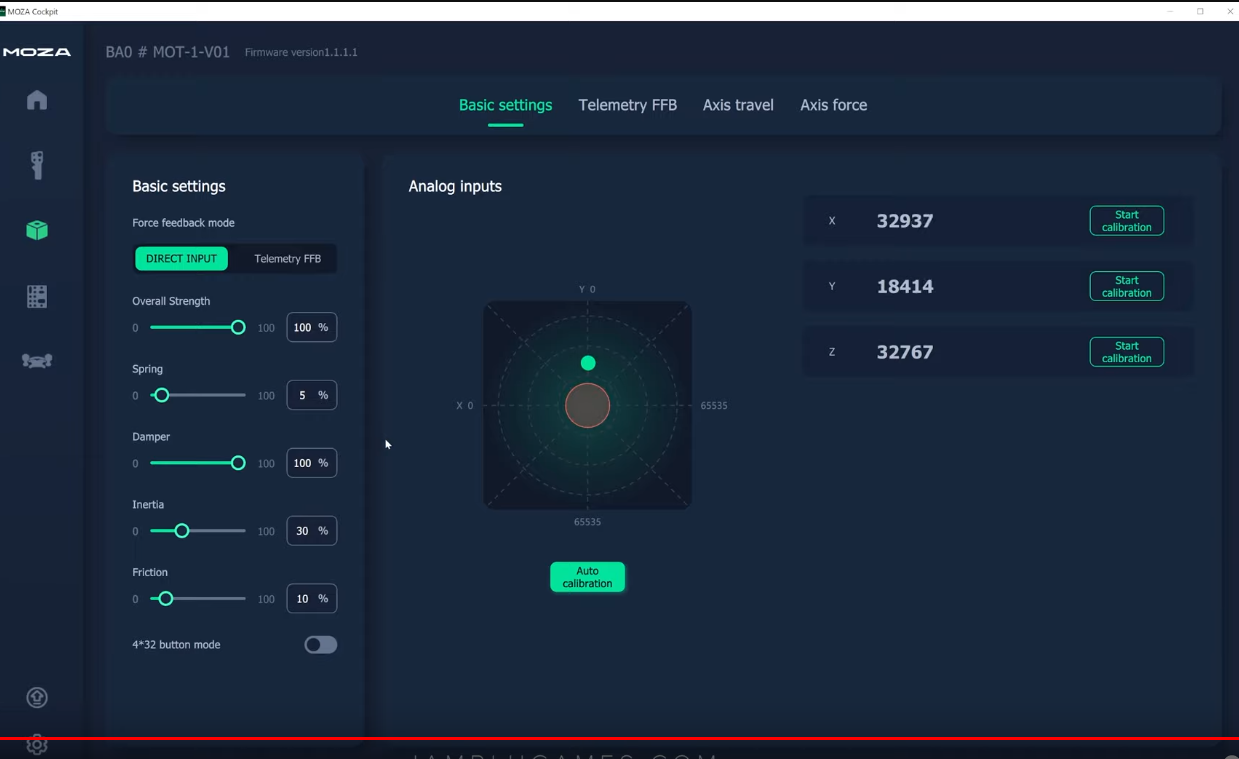
Task: Start calibration for the X axis
Action: click(x=1126, y=220)
